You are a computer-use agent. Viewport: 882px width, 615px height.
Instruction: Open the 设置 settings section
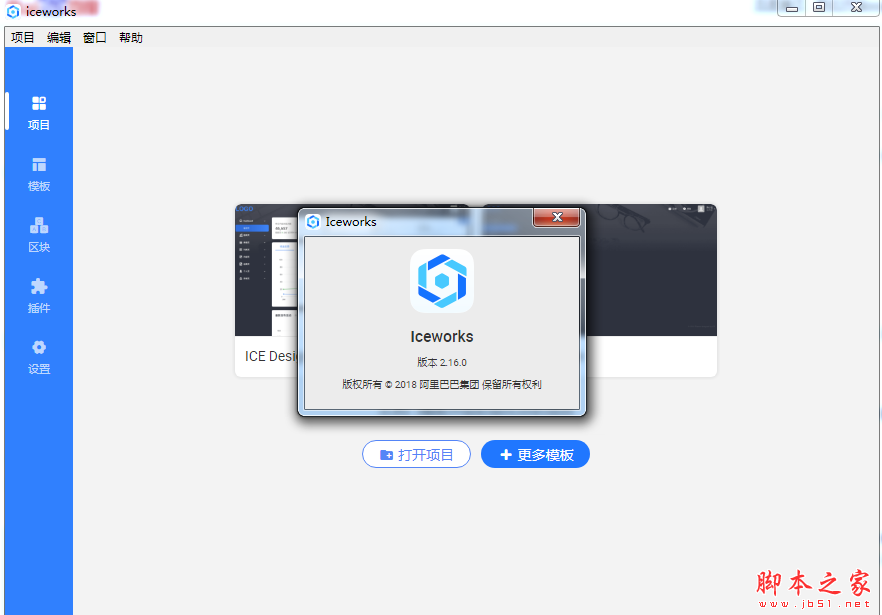coord(39,357)
